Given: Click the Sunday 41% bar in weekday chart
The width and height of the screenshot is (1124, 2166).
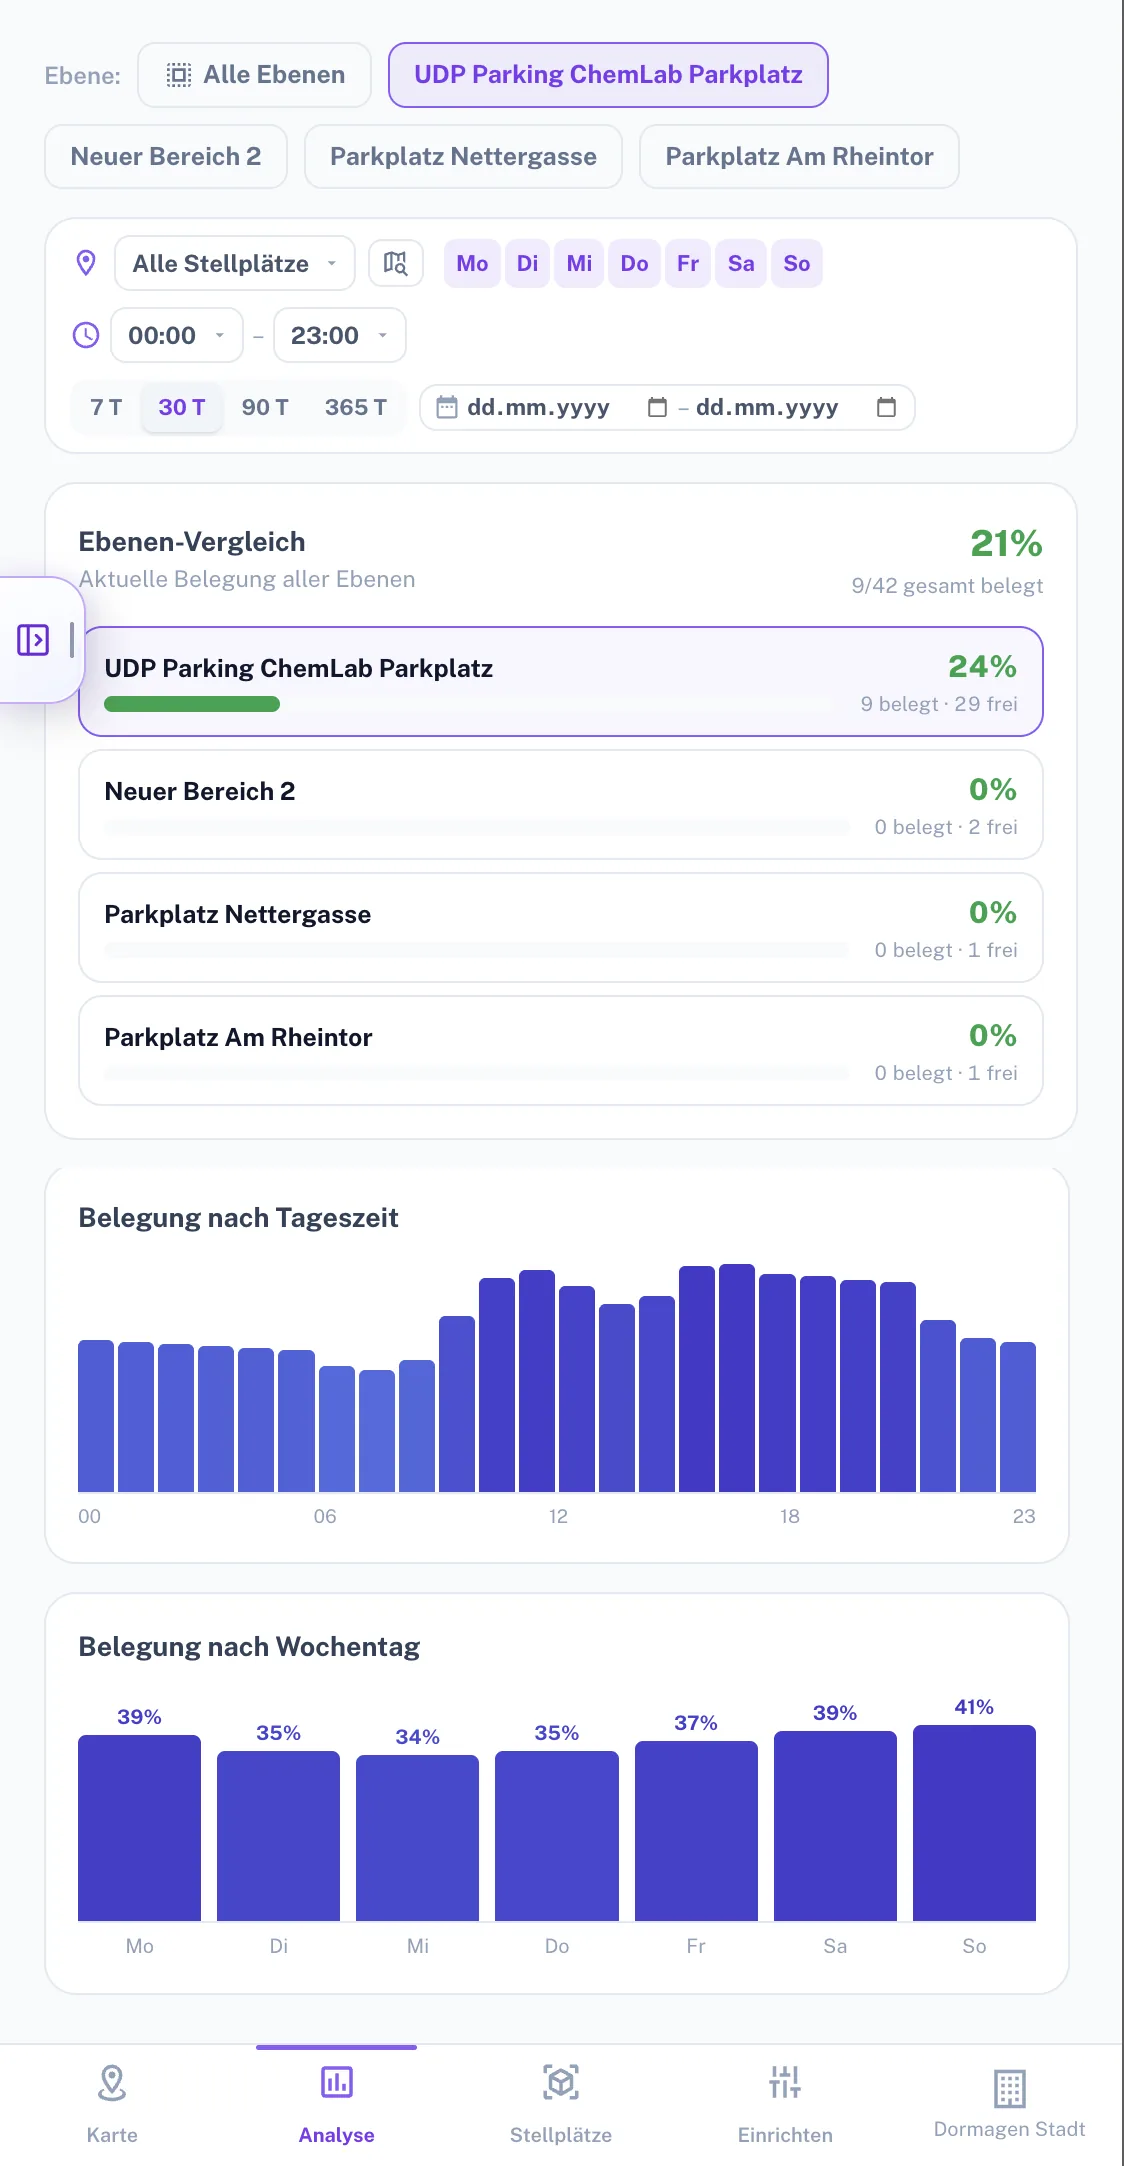Looking at the screenshot, I should point(974,1823).
